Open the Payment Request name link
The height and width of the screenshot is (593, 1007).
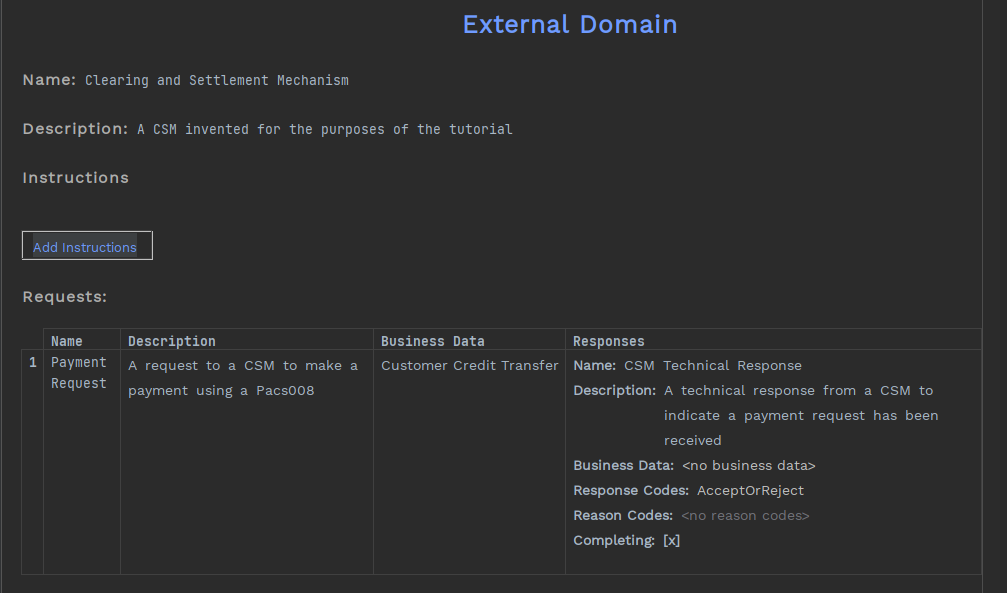[x=79, y=373]
